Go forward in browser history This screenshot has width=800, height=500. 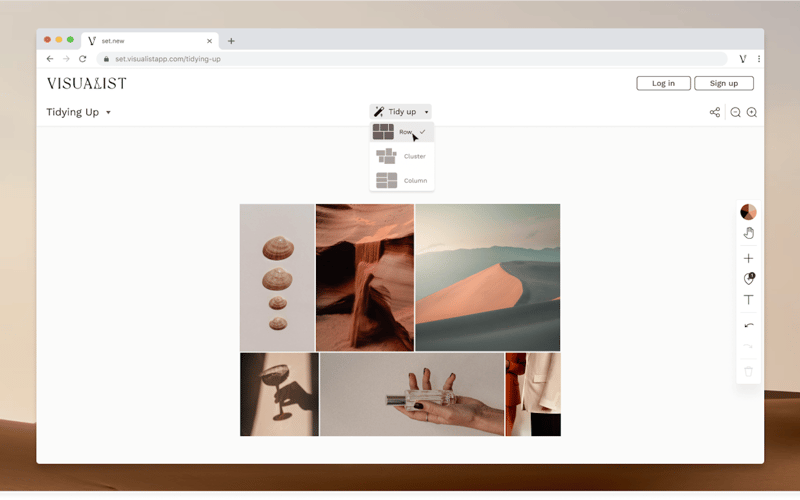(66, 59)
